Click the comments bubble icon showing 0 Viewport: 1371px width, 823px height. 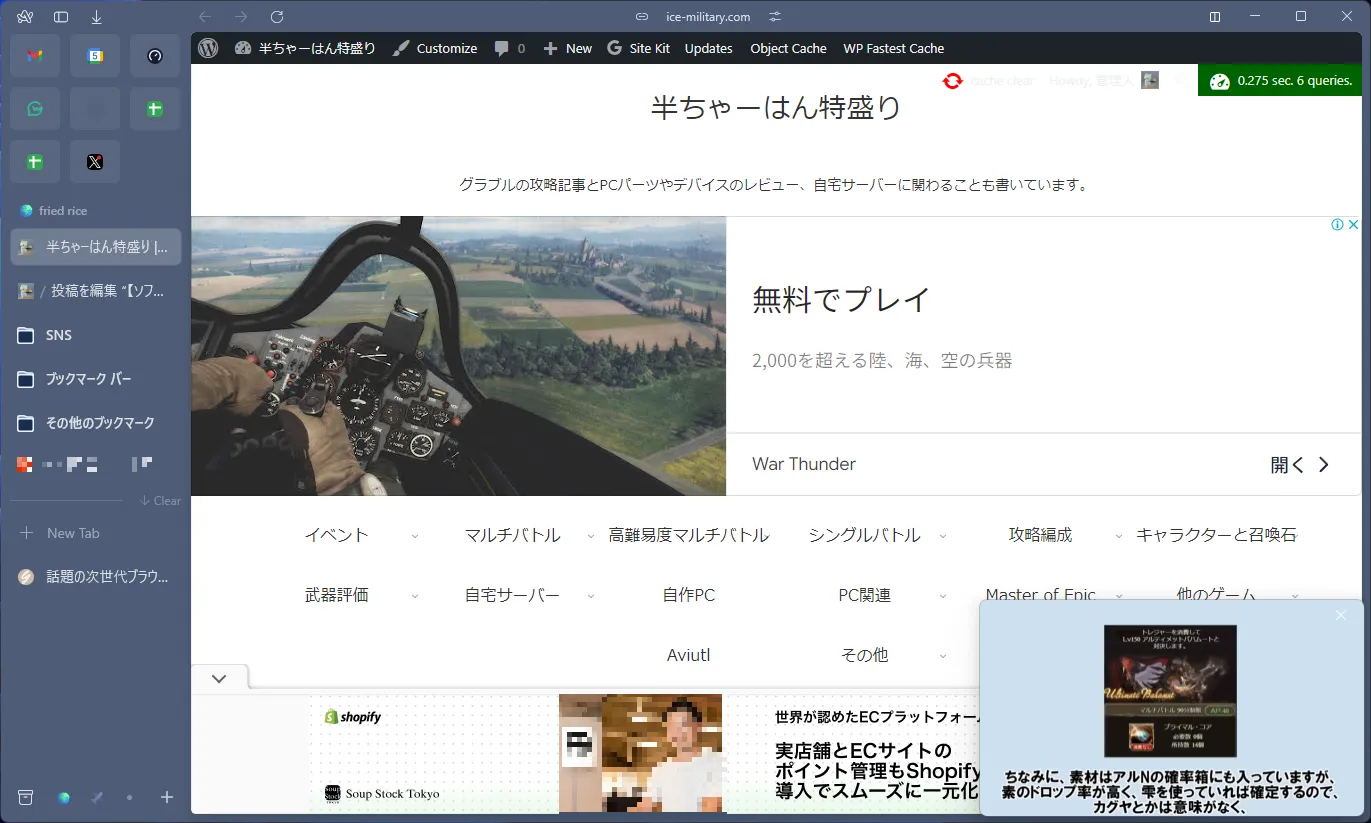[x=509, y=48]
